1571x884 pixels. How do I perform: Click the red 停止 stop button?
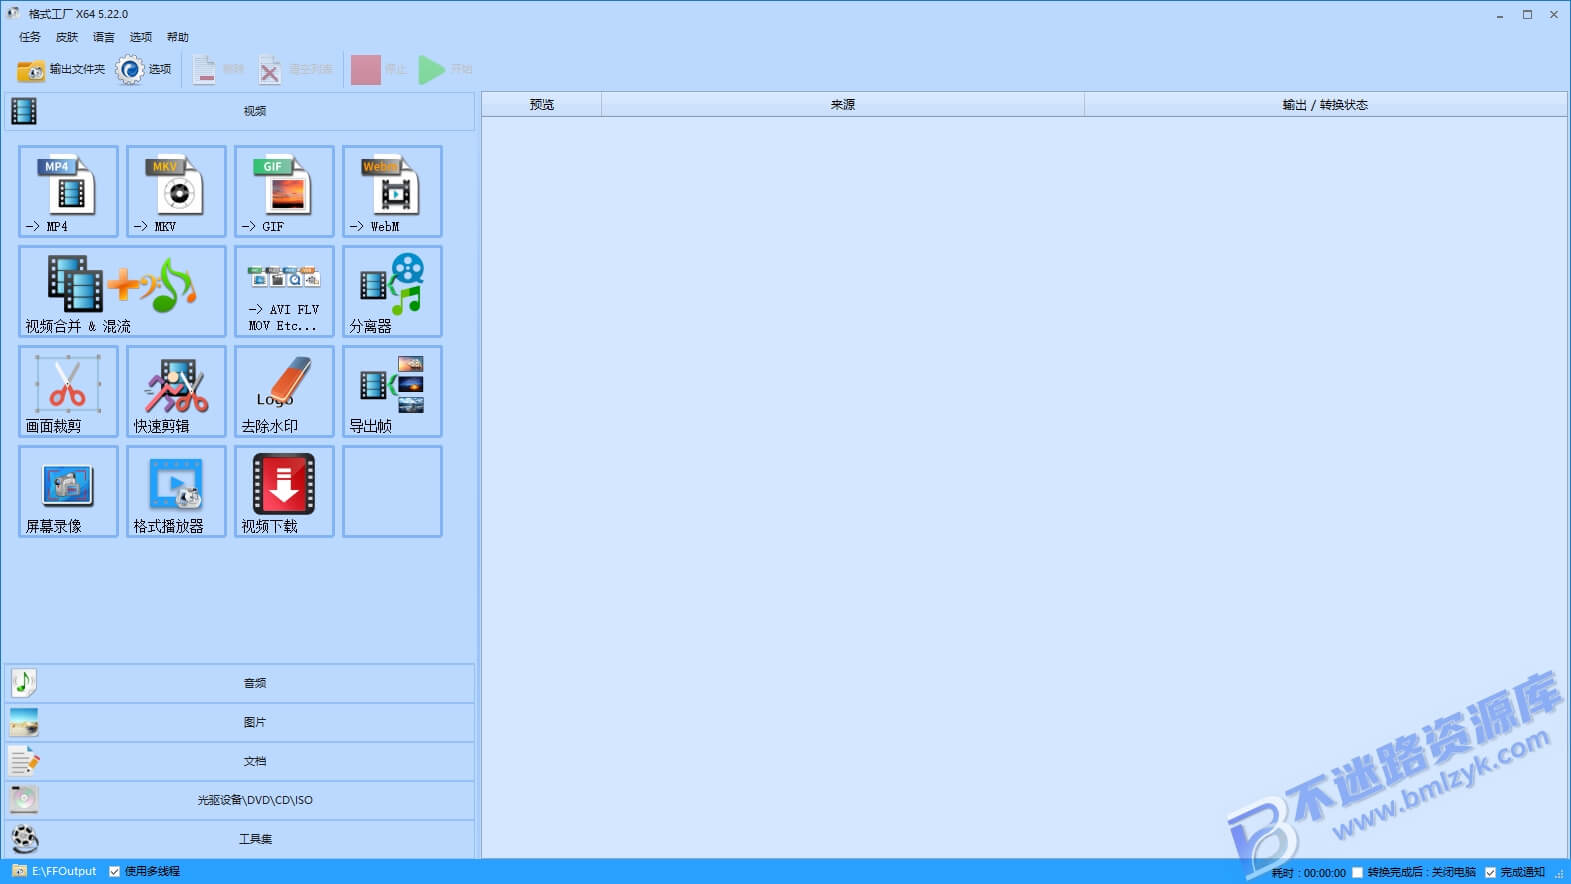pos(379,69)
